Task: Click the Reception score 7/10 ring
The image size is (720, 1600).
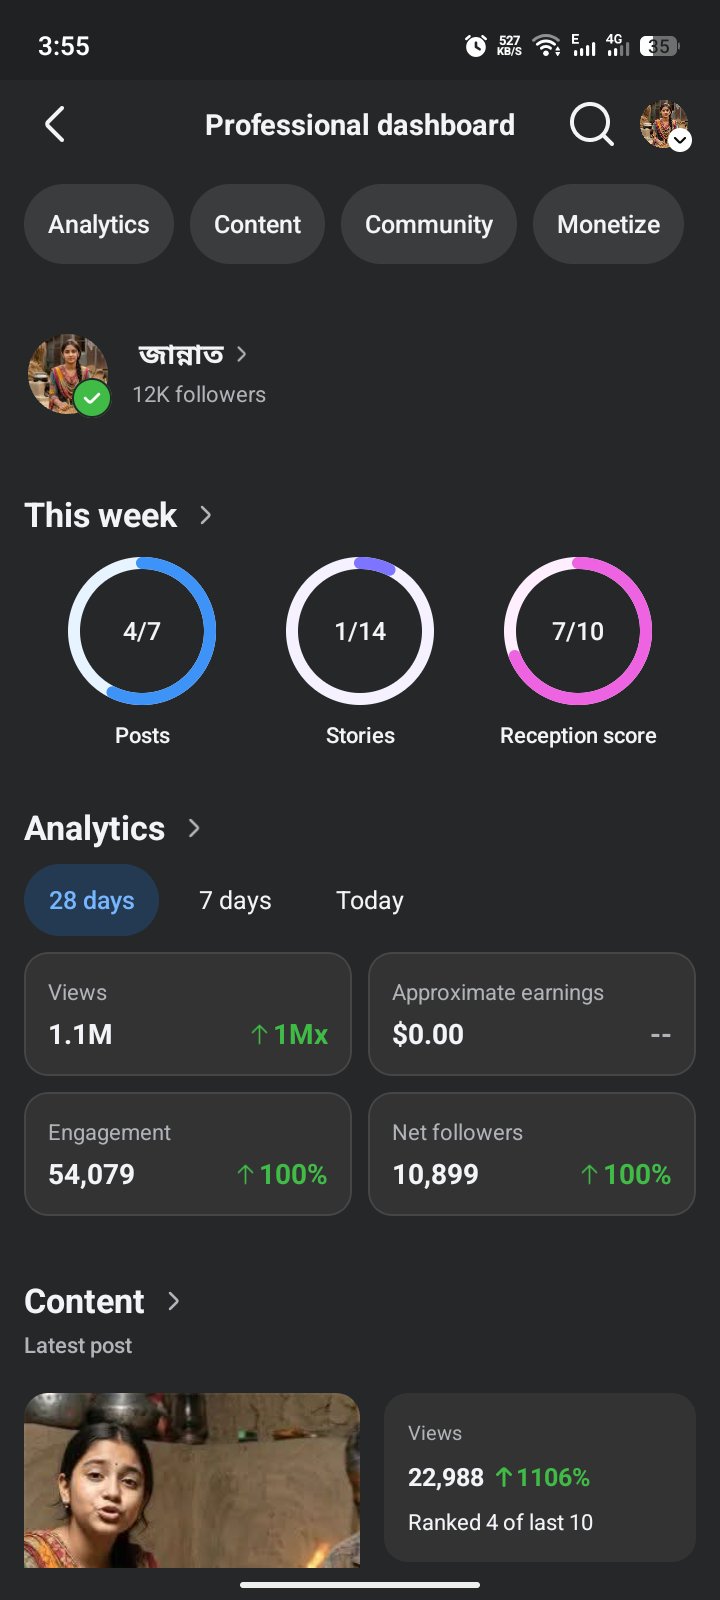Action: click(x=578, y=631)
